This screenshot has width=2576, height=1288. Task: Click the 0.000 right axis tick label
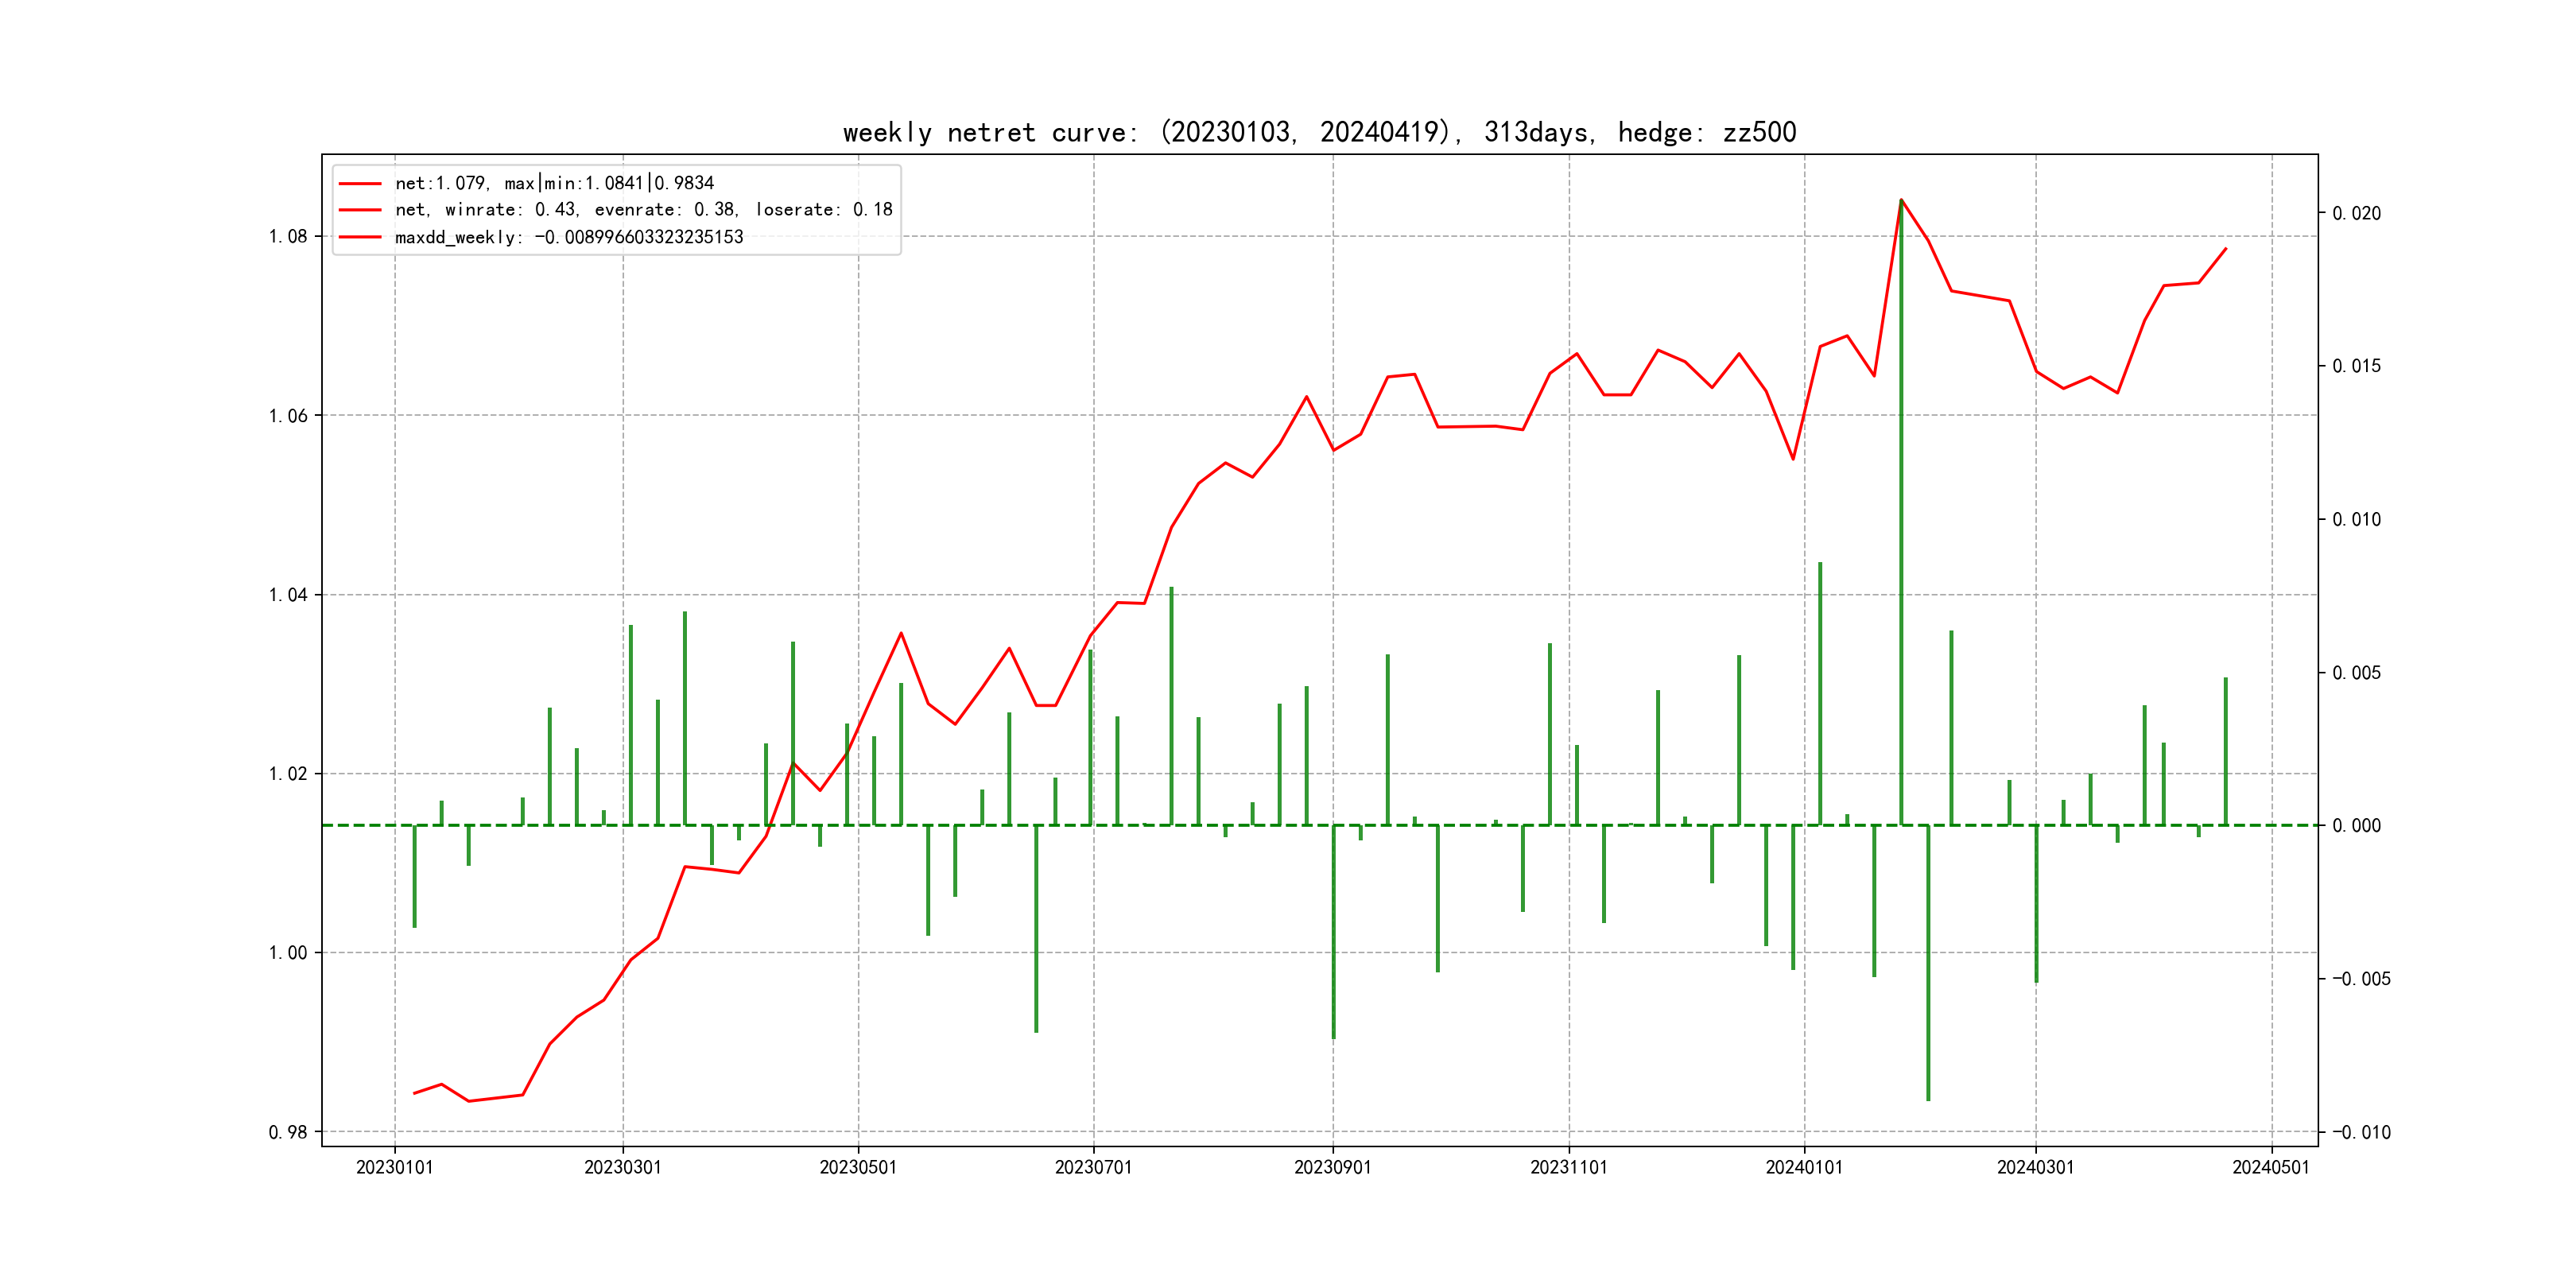click(x=2356, y=826)
